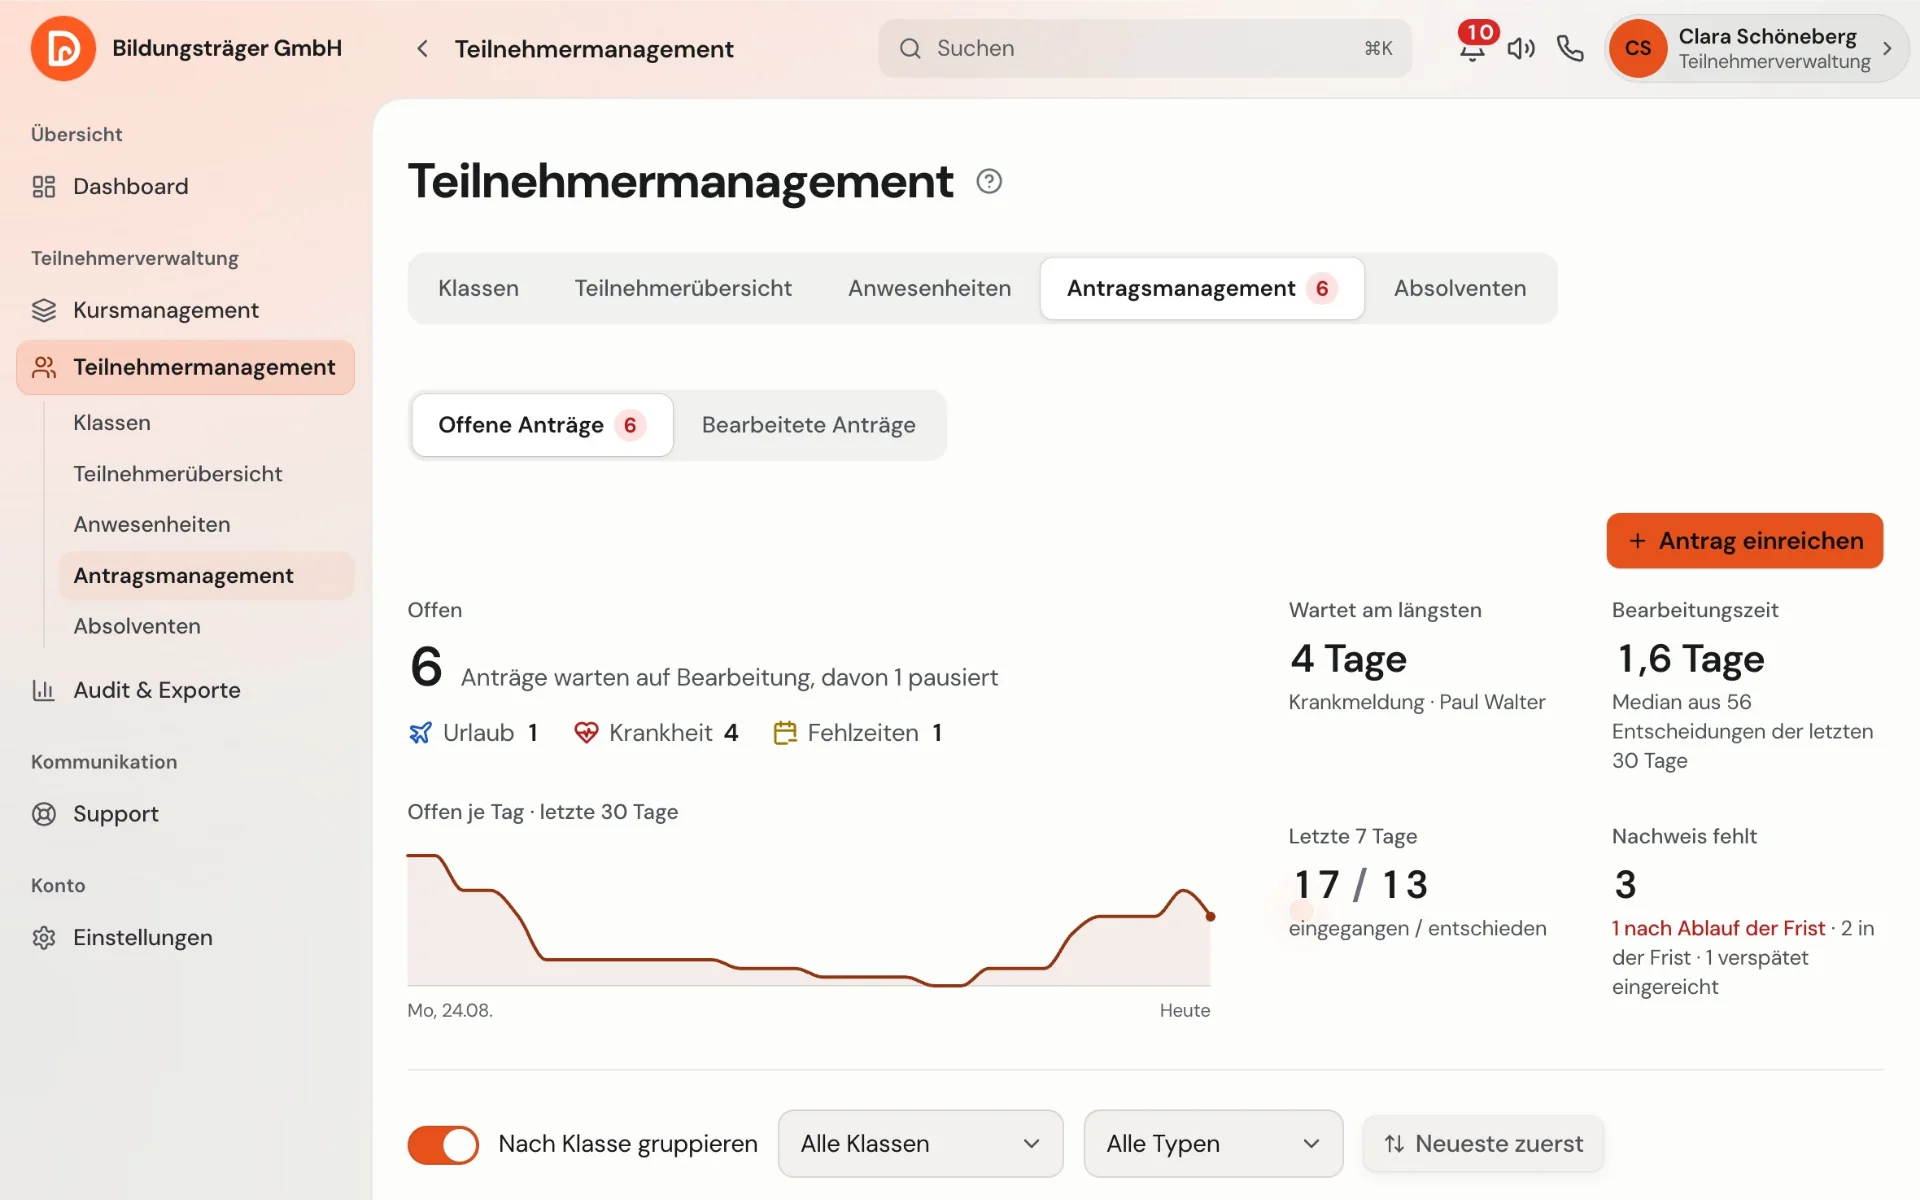Open Teilnehmermanagement in the sidebar
The image size is (1920, 1200).
point(185,367)
